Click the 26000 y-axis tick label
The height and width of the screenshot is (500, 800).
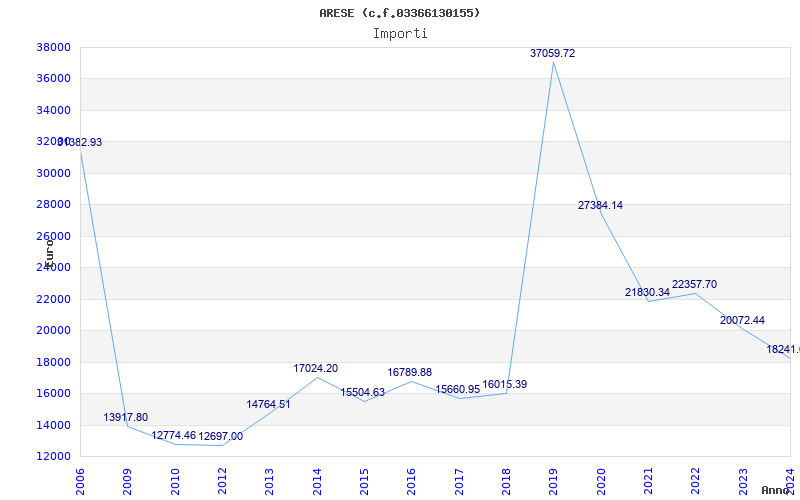[x=53, y=236]
